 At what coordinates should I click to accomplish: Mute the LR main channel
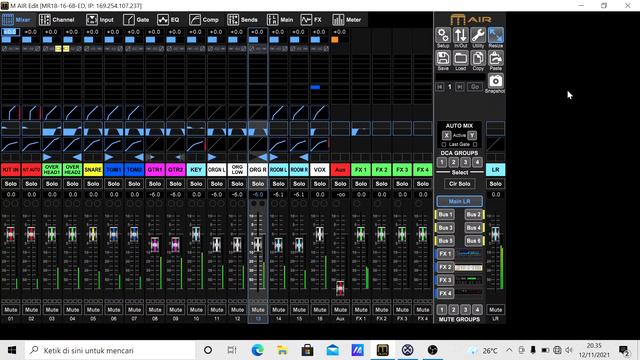tap(496, 310)
